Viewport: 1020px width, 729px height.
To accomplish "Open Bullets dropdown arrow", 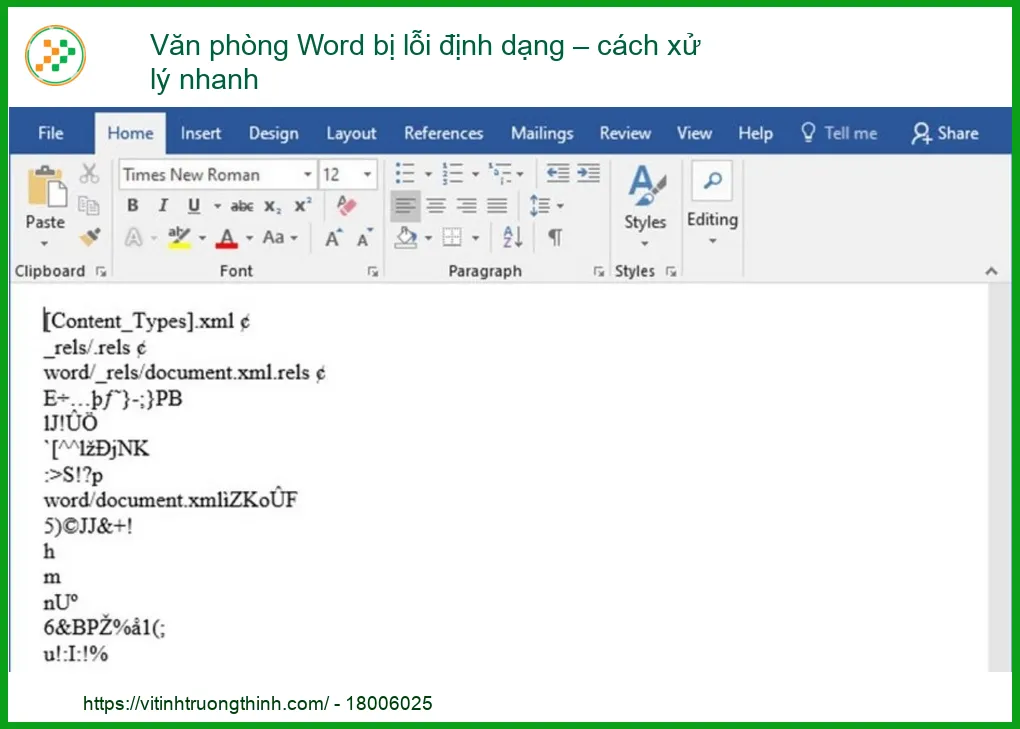I will point(428,174).
